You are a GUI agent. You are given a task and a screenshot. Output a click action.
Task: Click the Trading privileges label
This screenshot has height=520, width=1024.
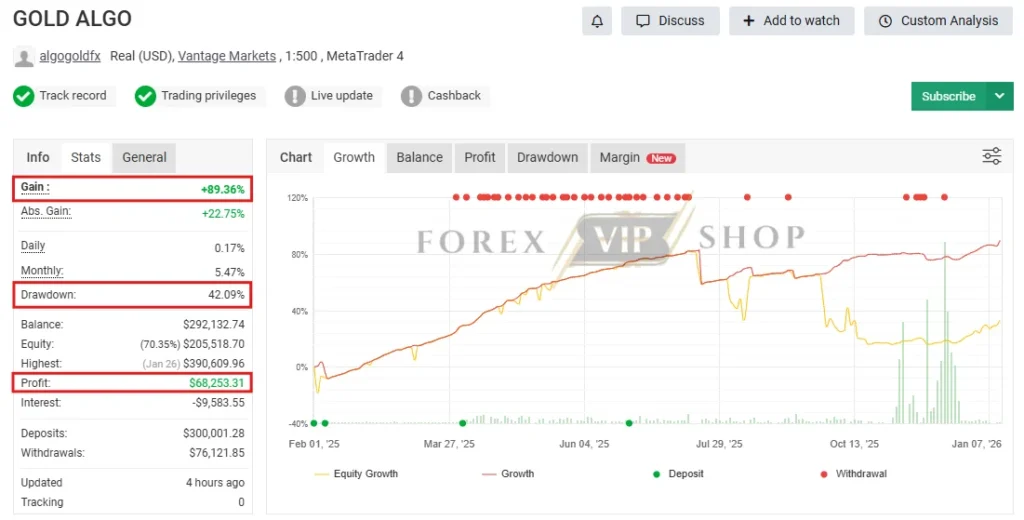click(208, 95)
